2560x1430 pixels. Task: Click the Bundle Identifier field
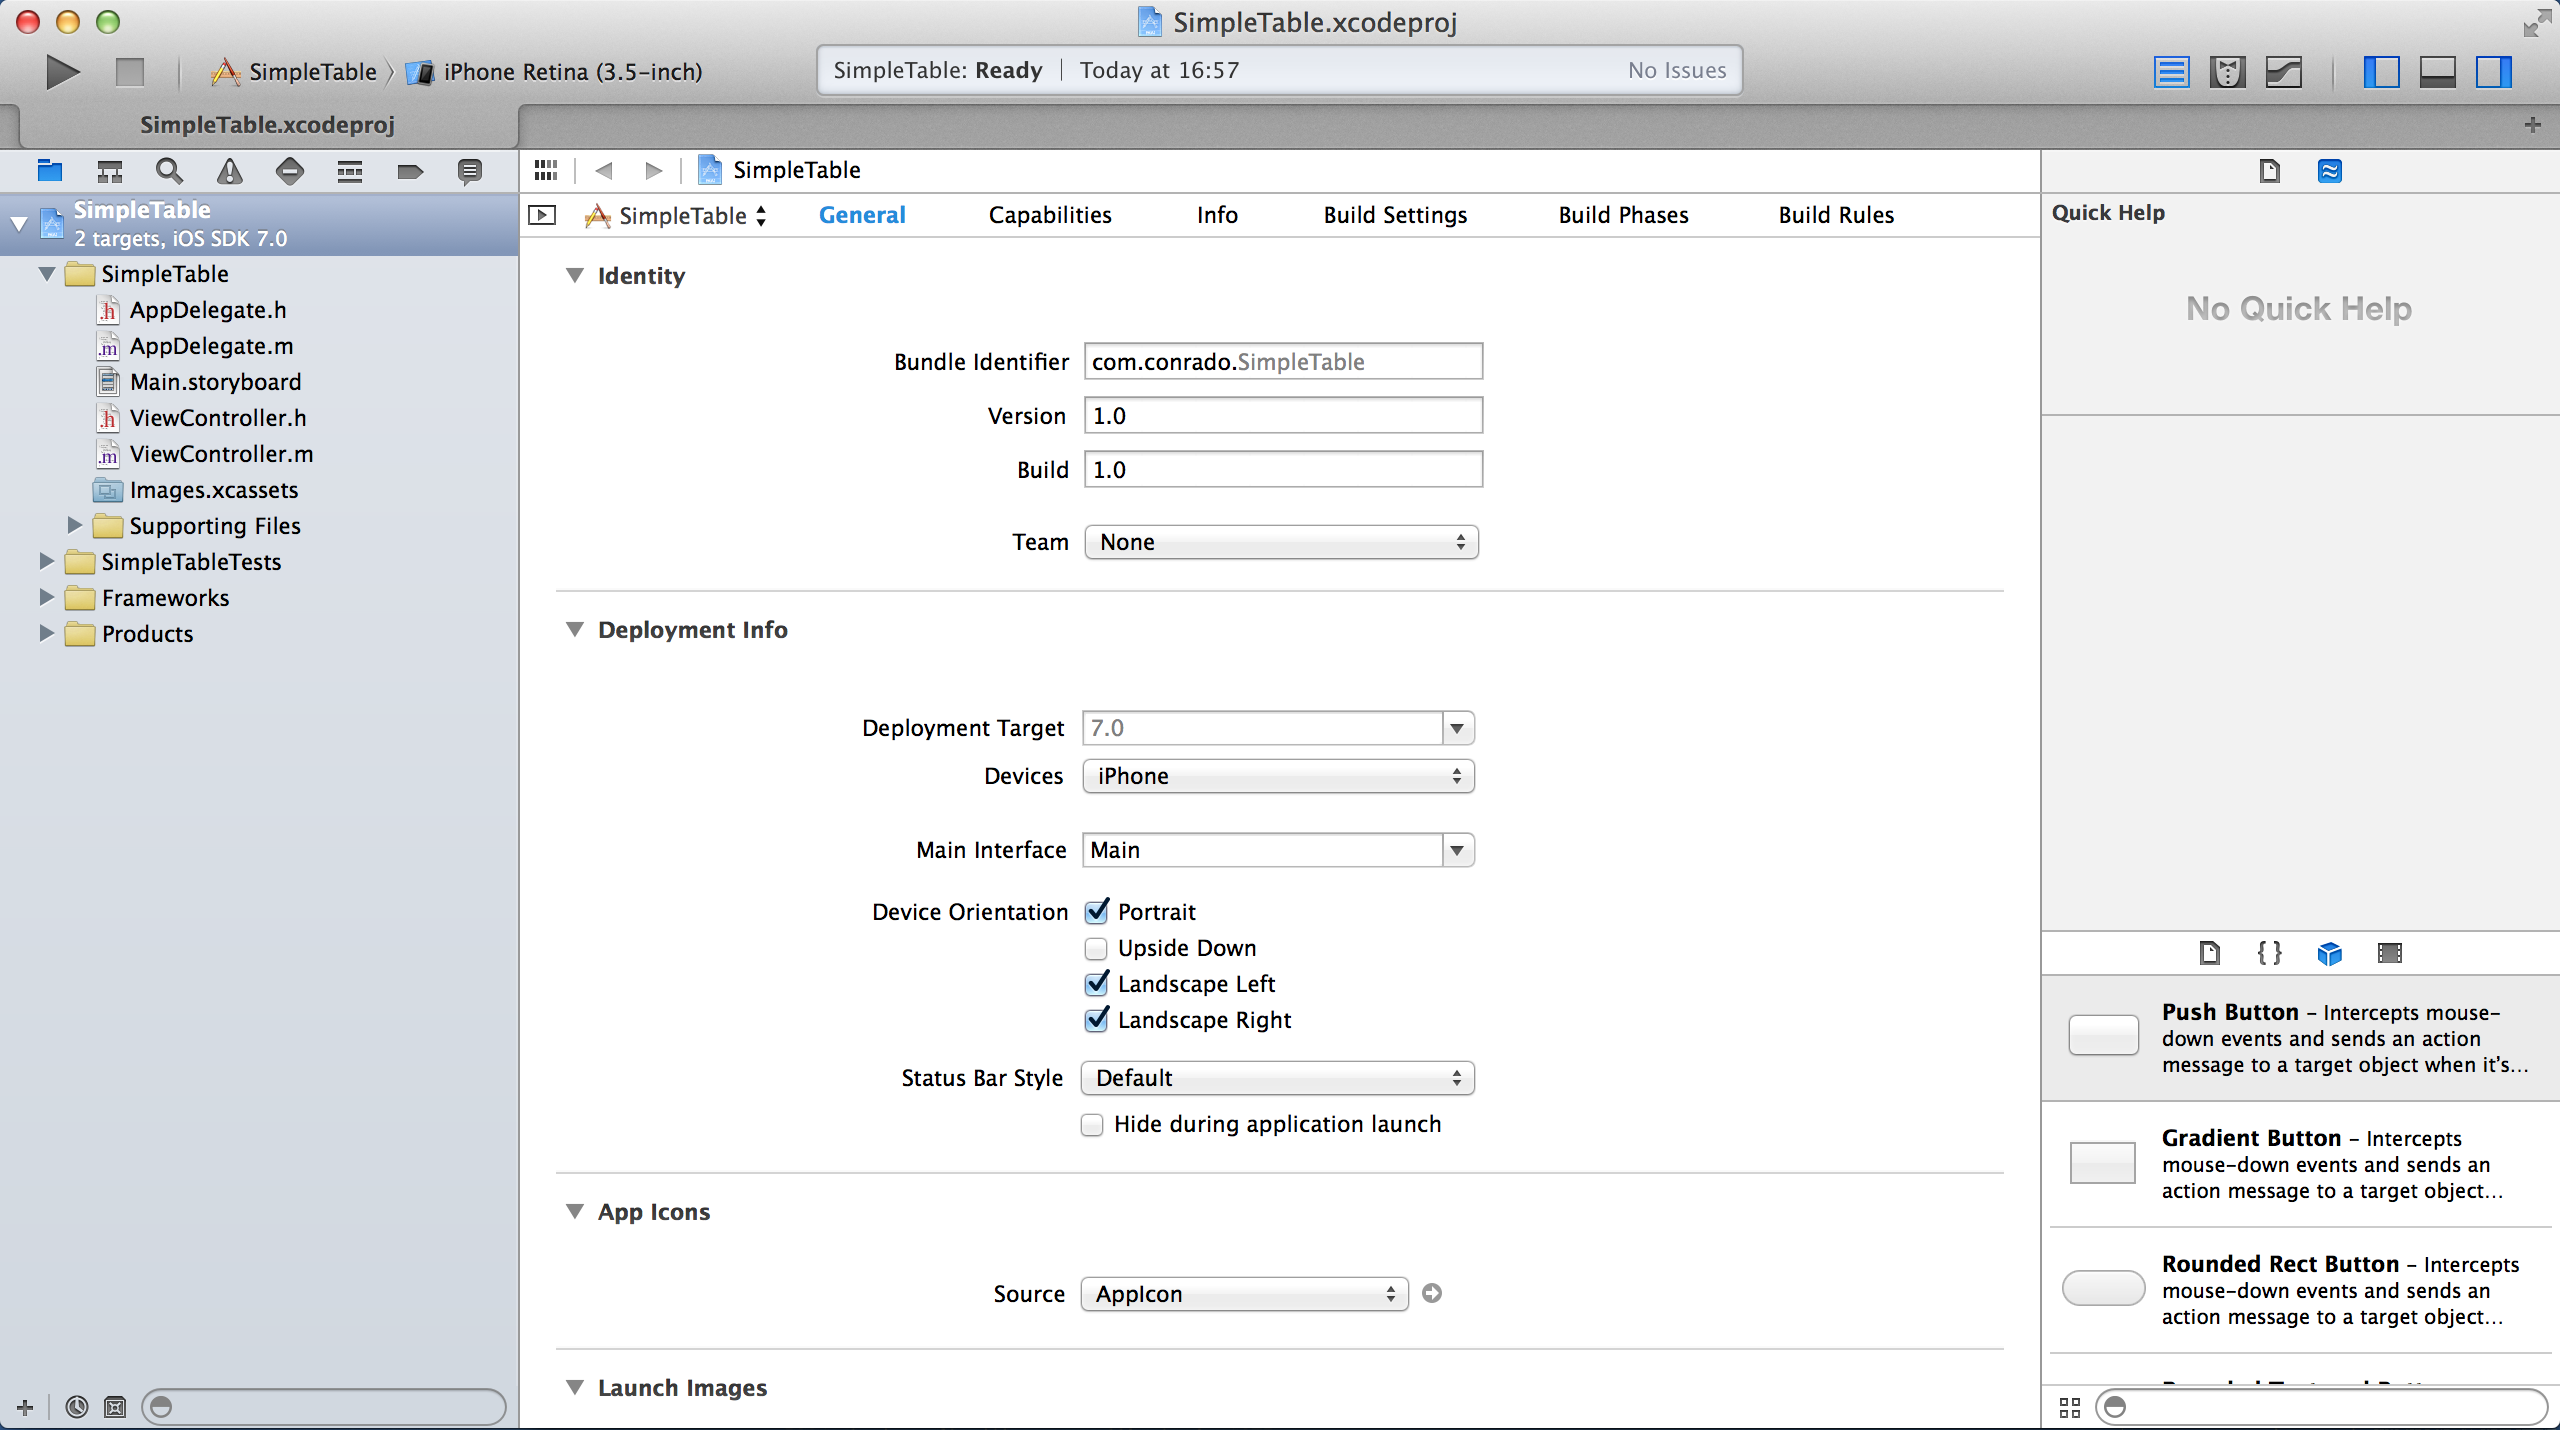click(1283, 362)
